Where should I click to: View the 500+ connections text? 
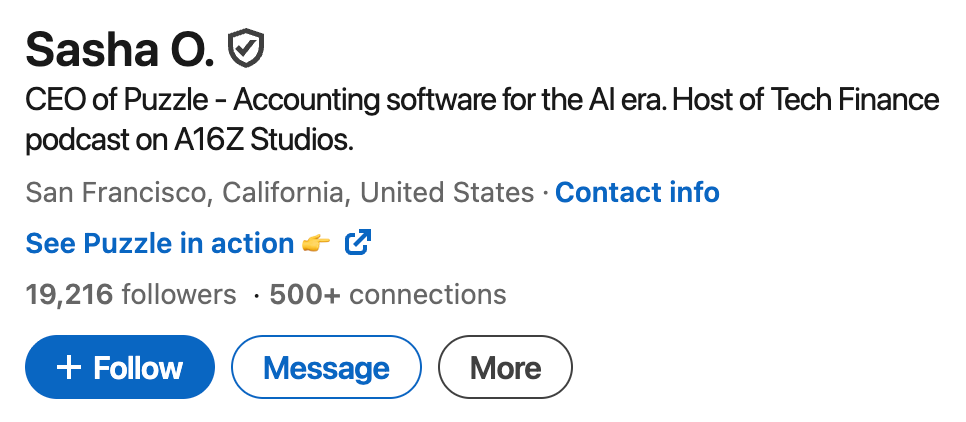pos(388,295)
